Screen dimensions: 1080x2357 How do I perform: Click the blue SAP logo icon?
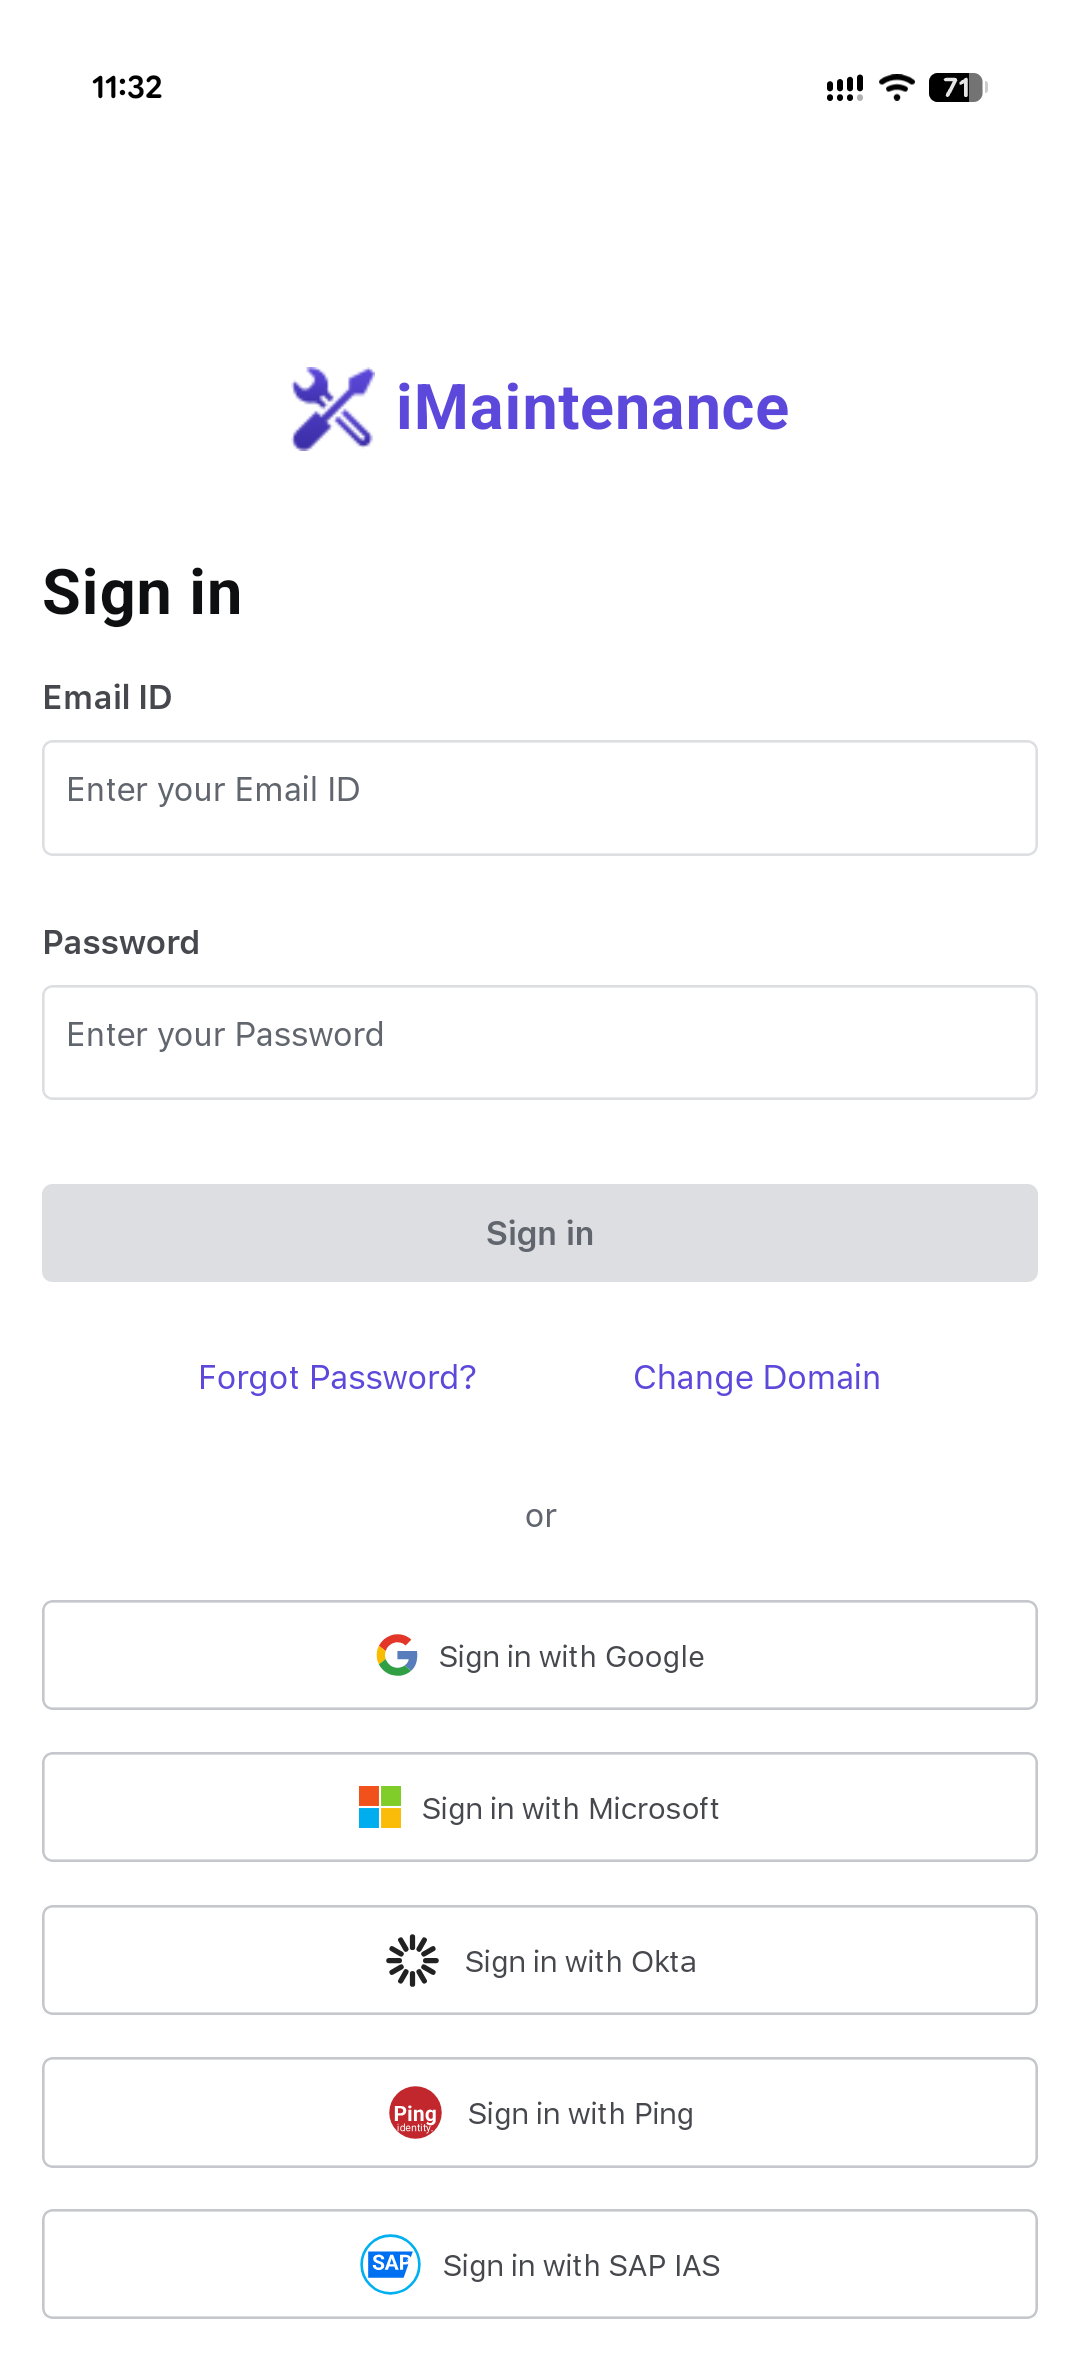(x=390, y=2264)
